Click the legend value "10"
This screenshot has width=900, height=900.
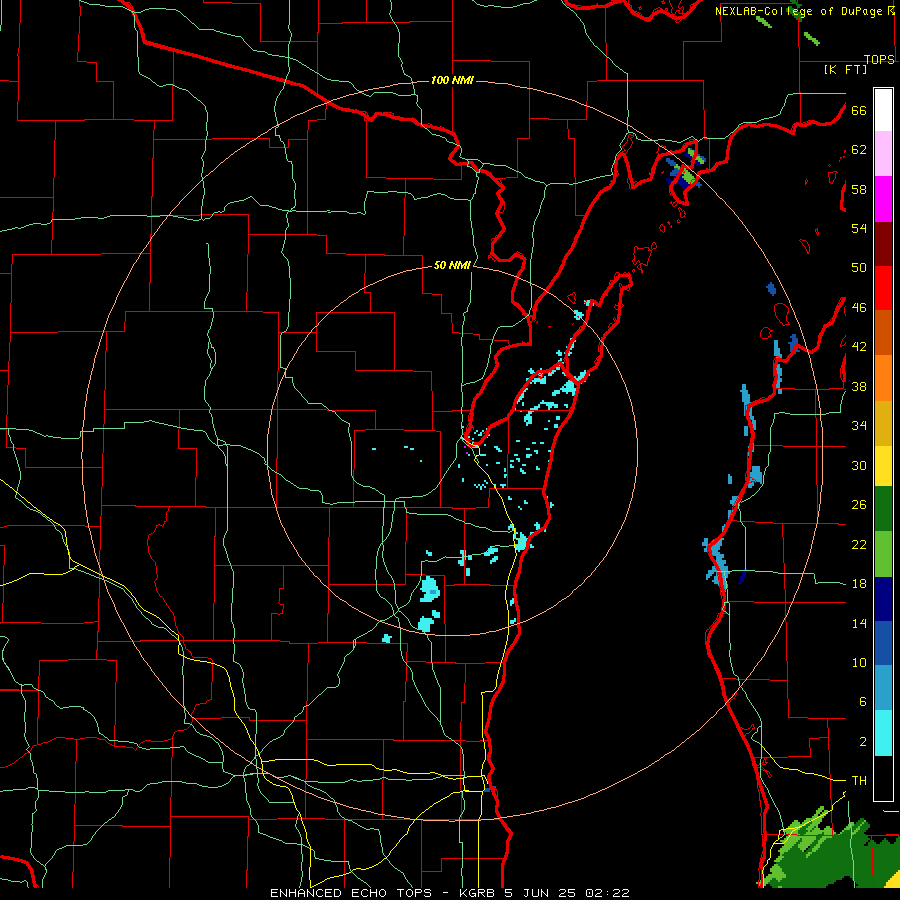[859, 663]
